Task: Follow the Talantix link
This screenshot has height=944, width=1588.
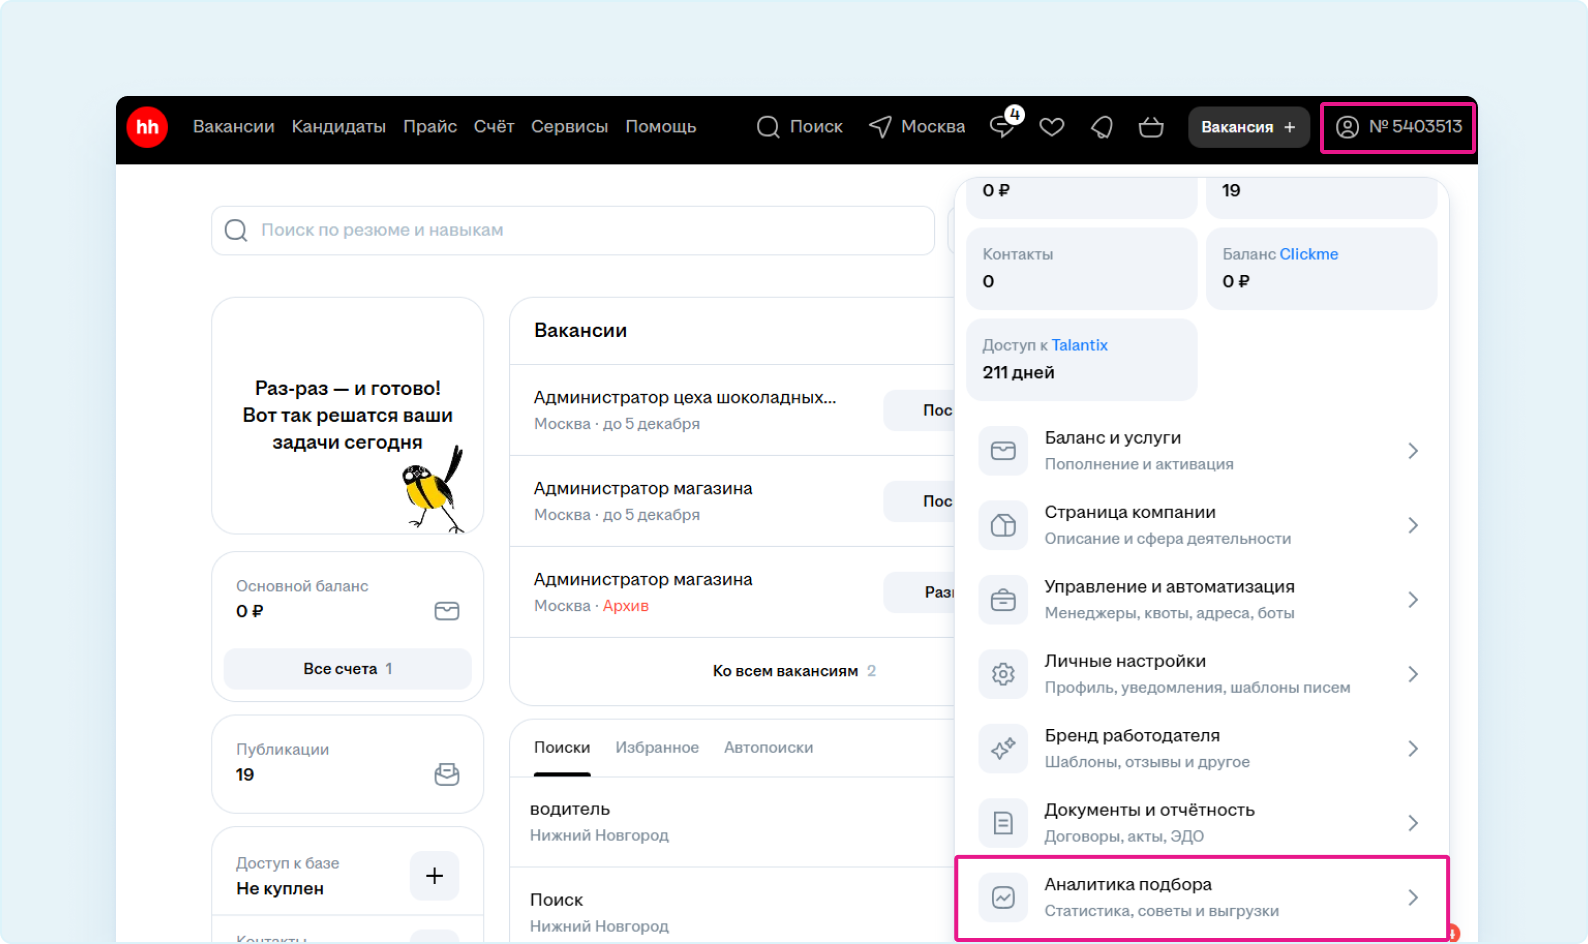Action: click(x=1079, y=345)
